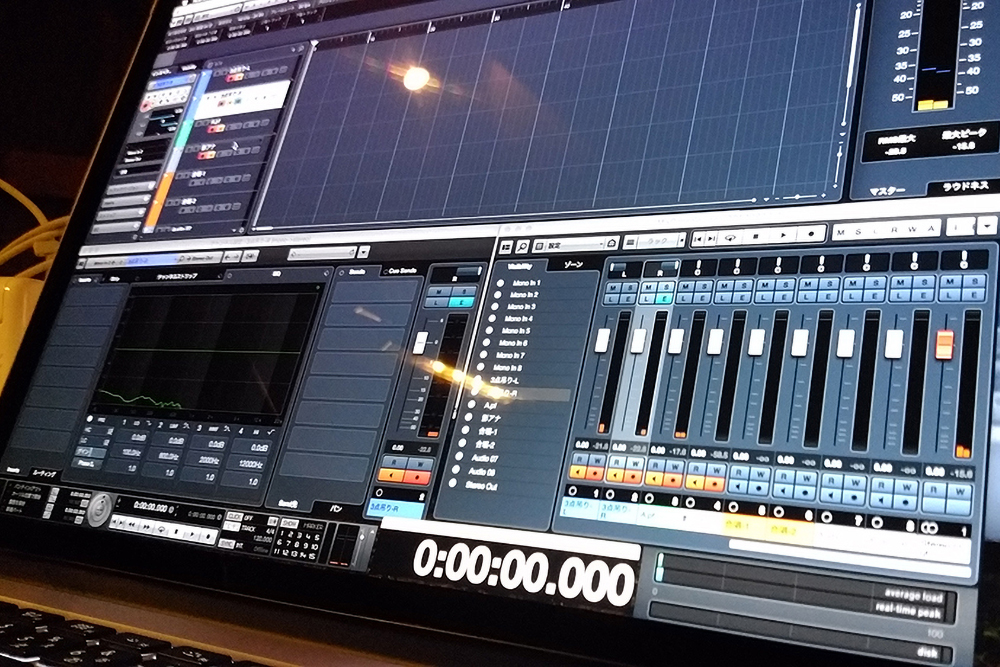Click the EQ curve display graph
Screen dimensions: 1000x667
pos(210,352)
